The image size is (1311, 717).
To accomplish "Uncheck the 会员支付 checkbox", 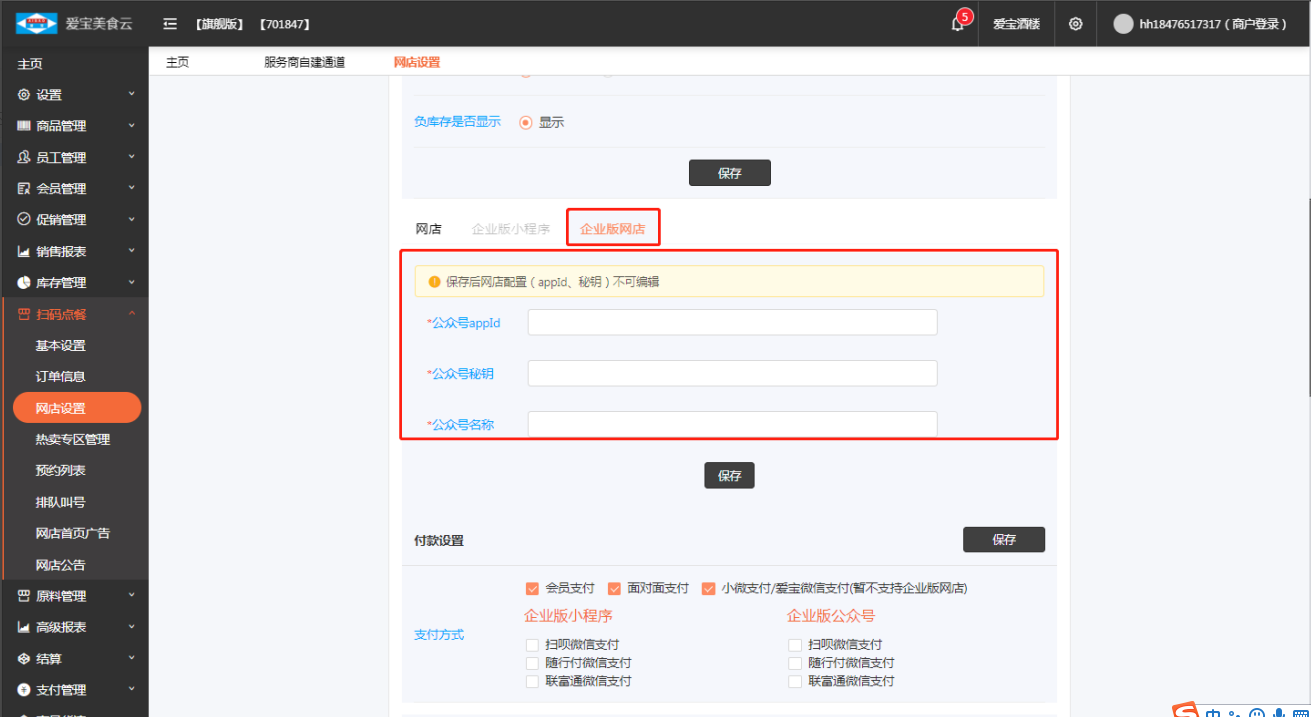I will (533, 588).
